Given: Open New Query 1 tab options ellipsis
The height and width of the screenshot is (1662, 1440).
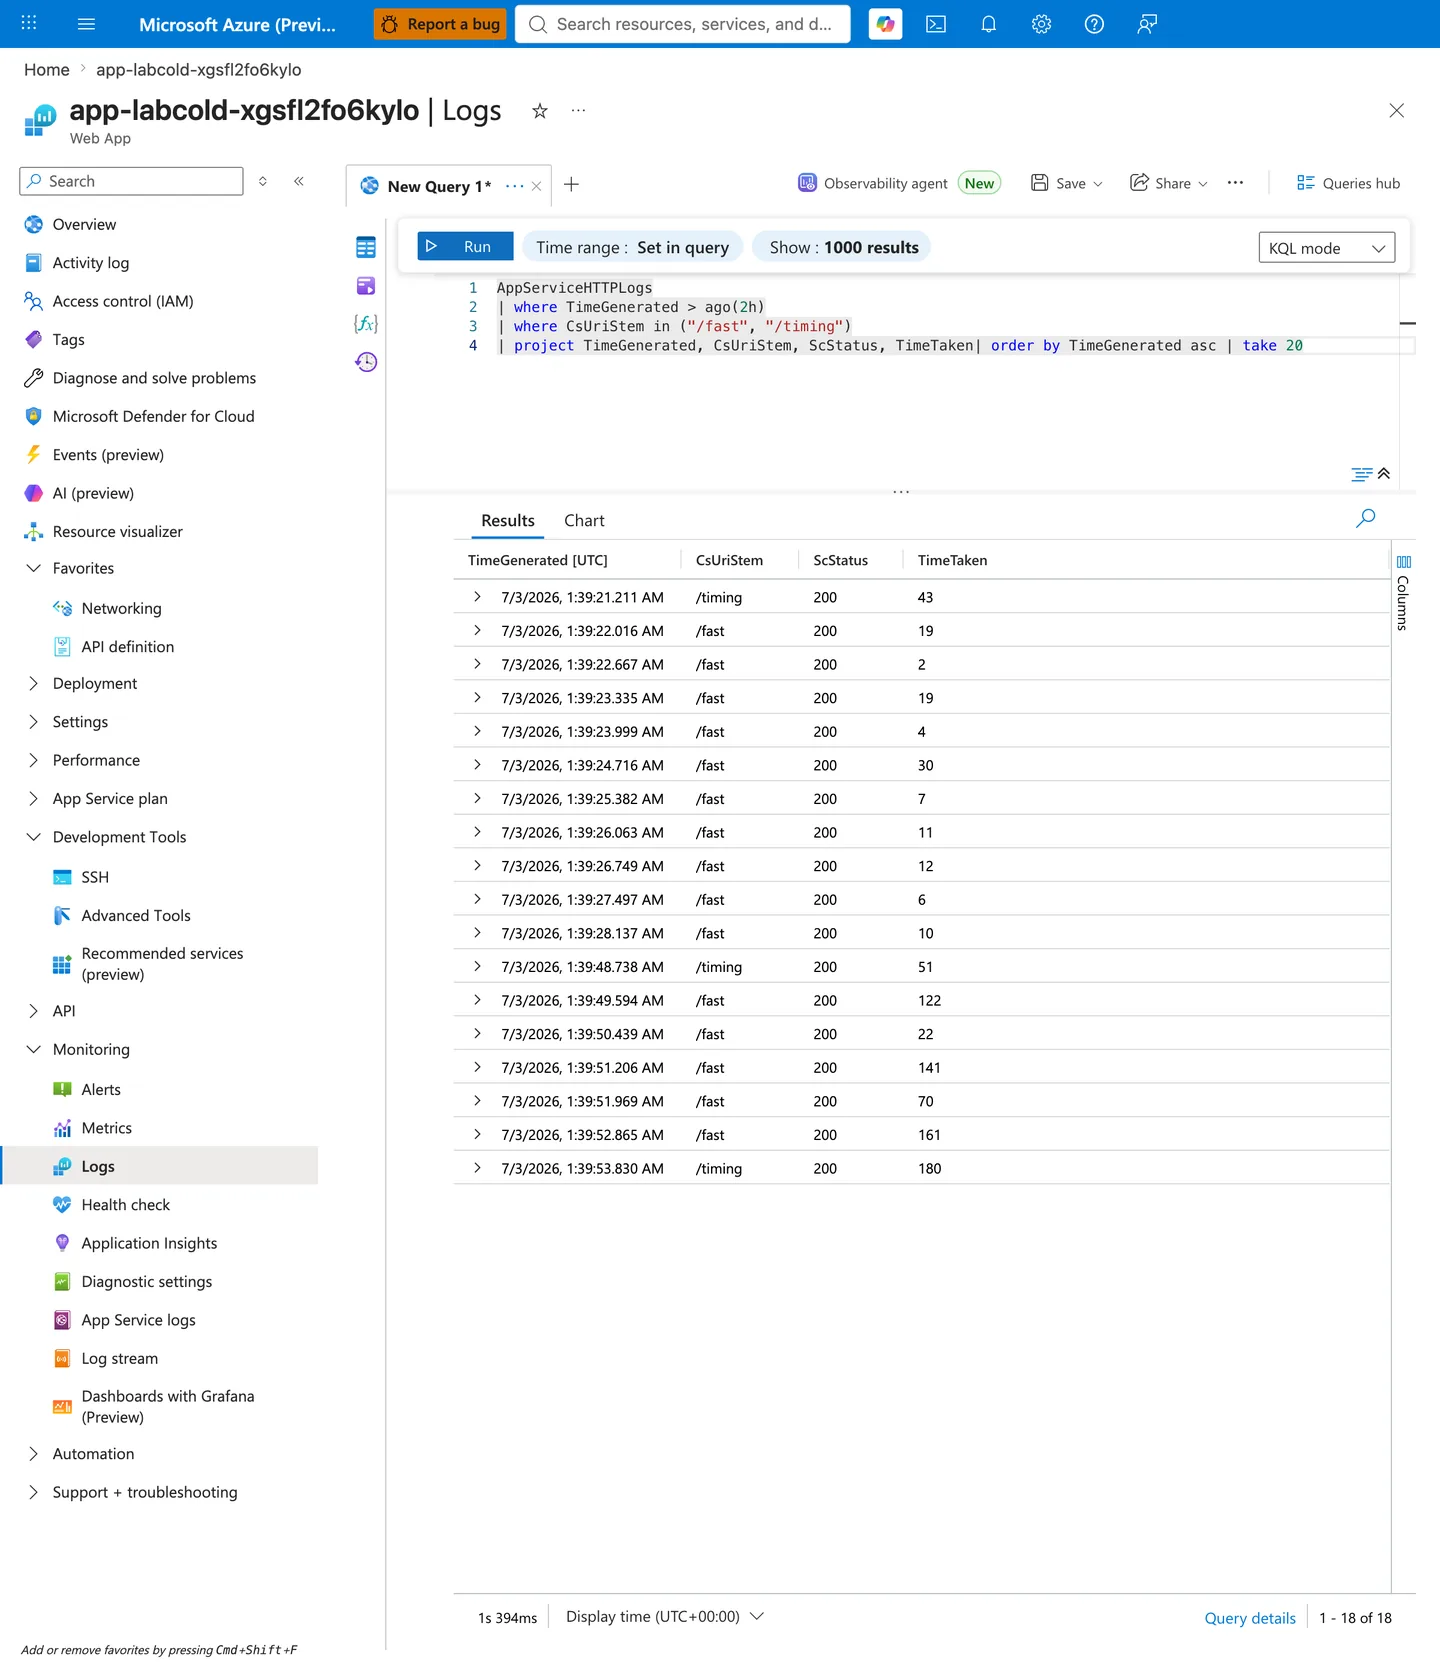Looking at the screenshot, I should click(514, 186).
